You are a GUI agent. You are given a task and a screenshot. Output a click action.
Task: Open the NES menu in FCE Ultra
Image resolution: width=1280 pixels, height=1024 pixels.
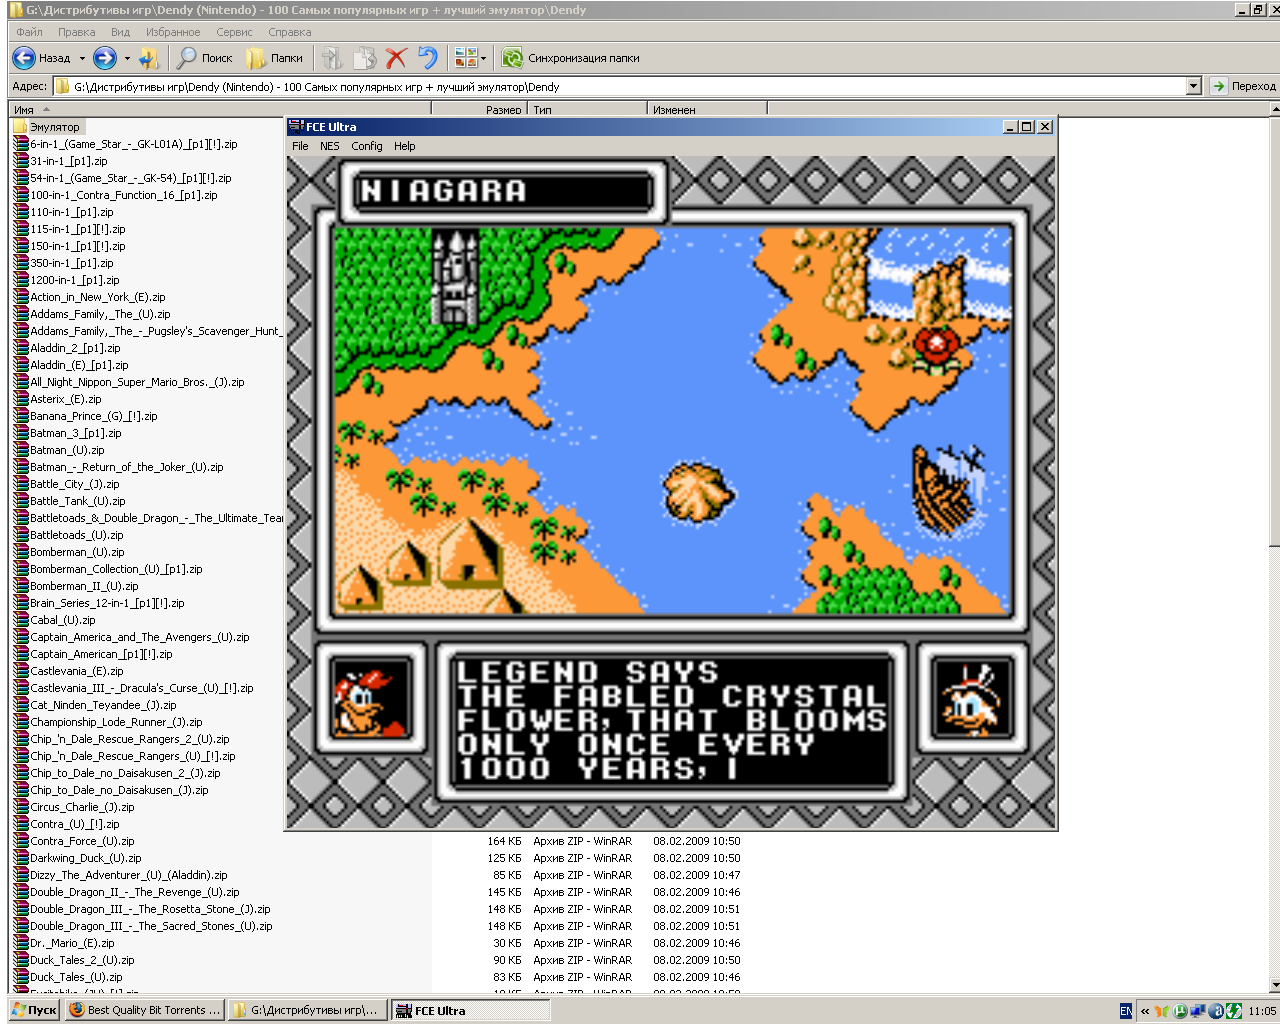click(x=330, y=146)
